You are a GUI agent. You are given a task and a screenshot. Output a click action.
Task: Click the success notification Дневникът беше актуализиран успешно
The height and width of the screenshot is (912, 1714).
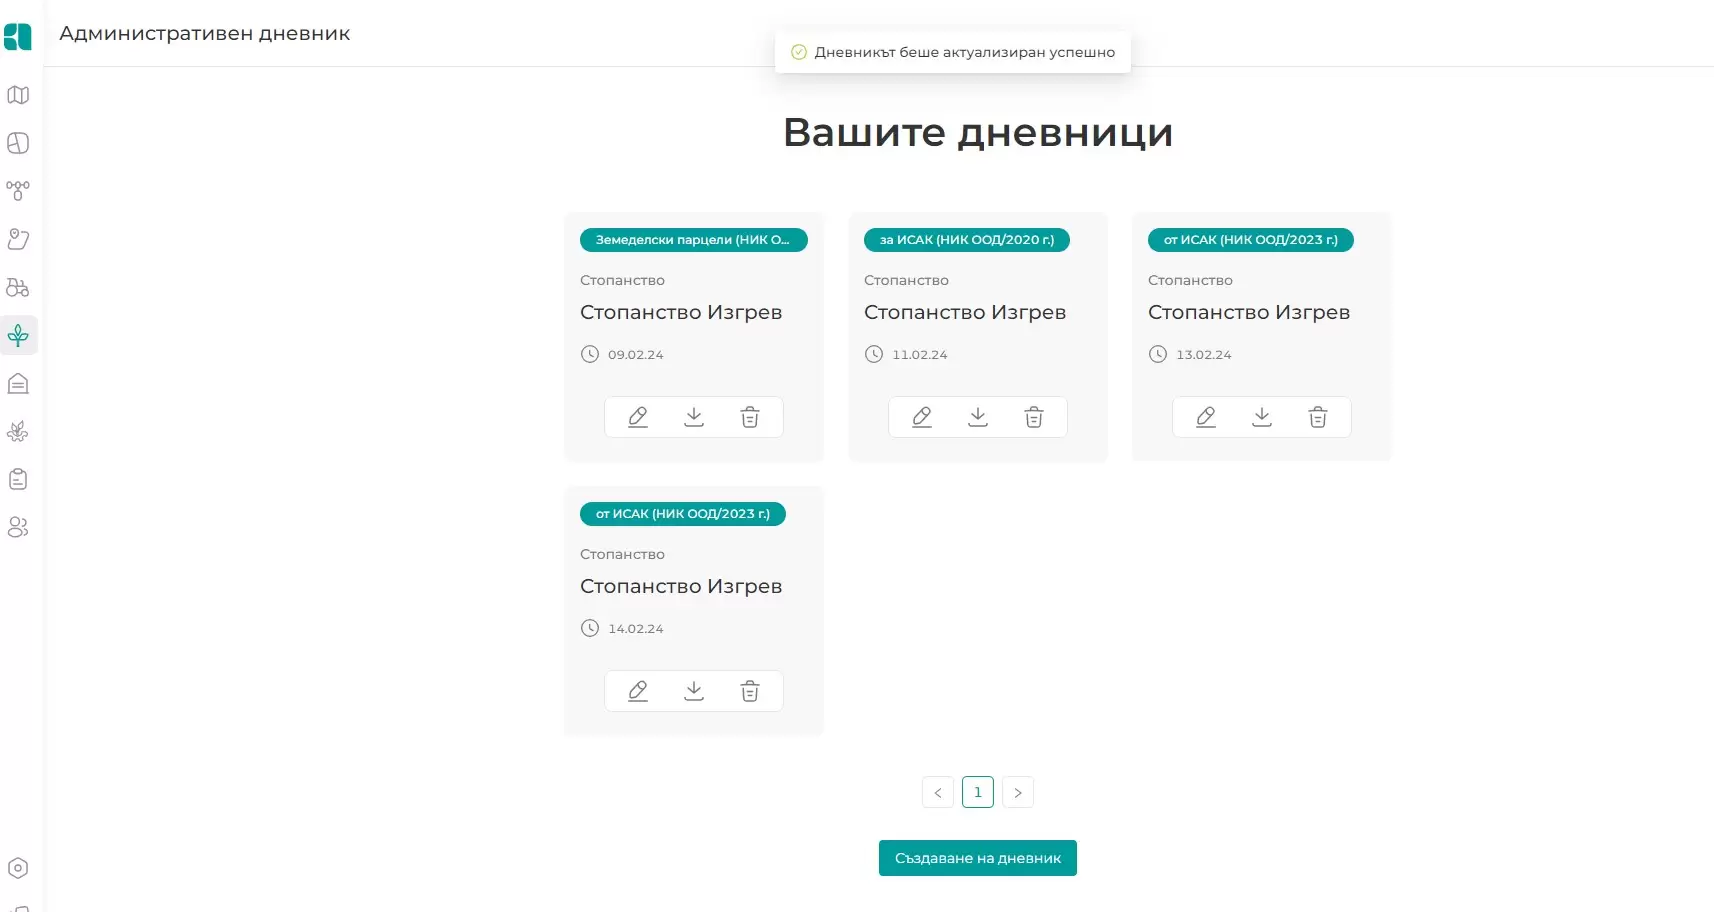pos(953,52)
